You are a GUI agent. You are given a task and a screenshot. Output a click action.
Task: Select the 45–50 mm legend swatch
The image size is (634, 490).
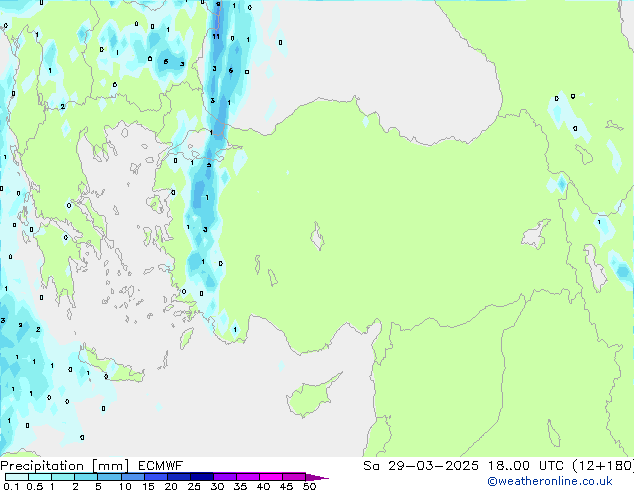[x=294, y=477]
